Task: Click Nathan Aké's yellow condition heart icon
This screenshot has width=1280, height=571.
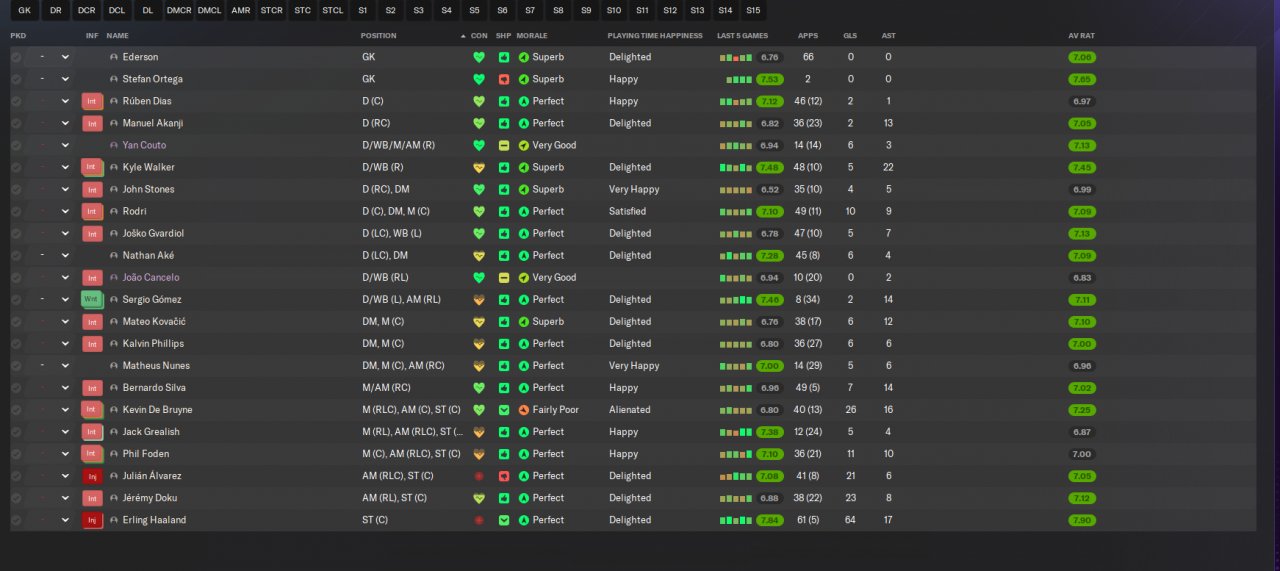Action: [x=479, y=255]
